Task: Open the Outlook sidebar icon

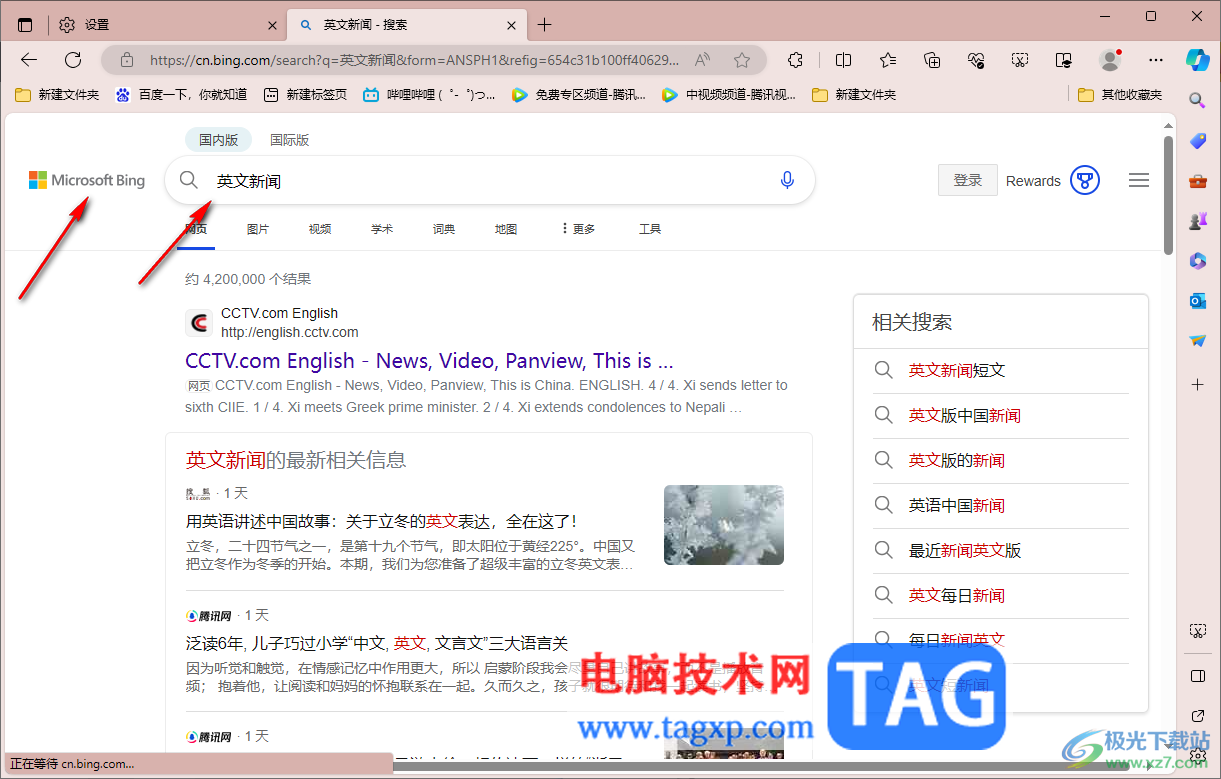Action: click(1197, 301)
